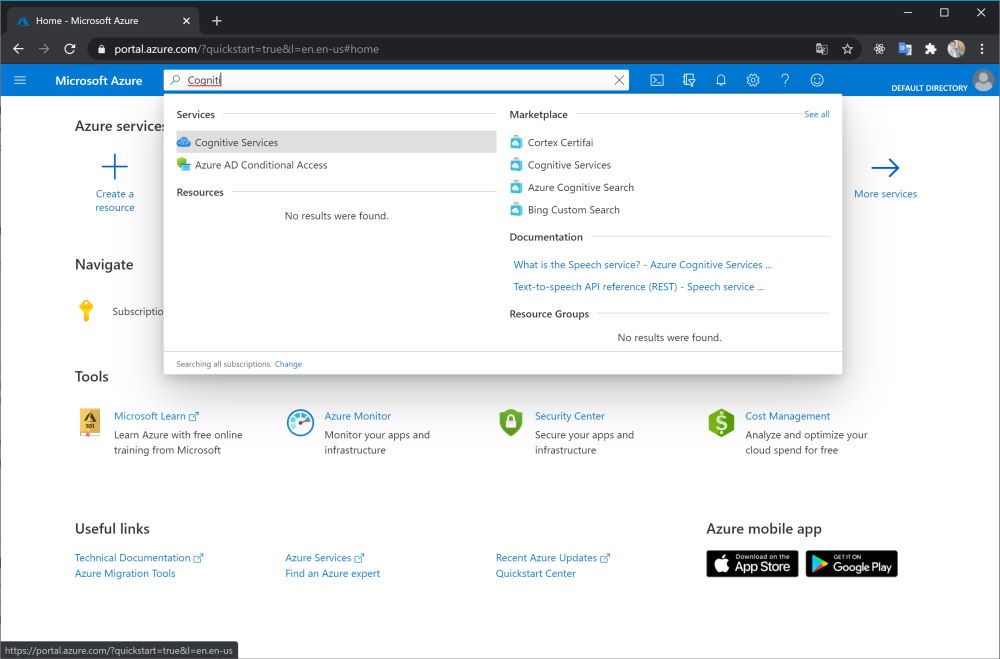Screen dimensions: 1000x659
Task: Click the App Store download badge
Action: (752, 564)
